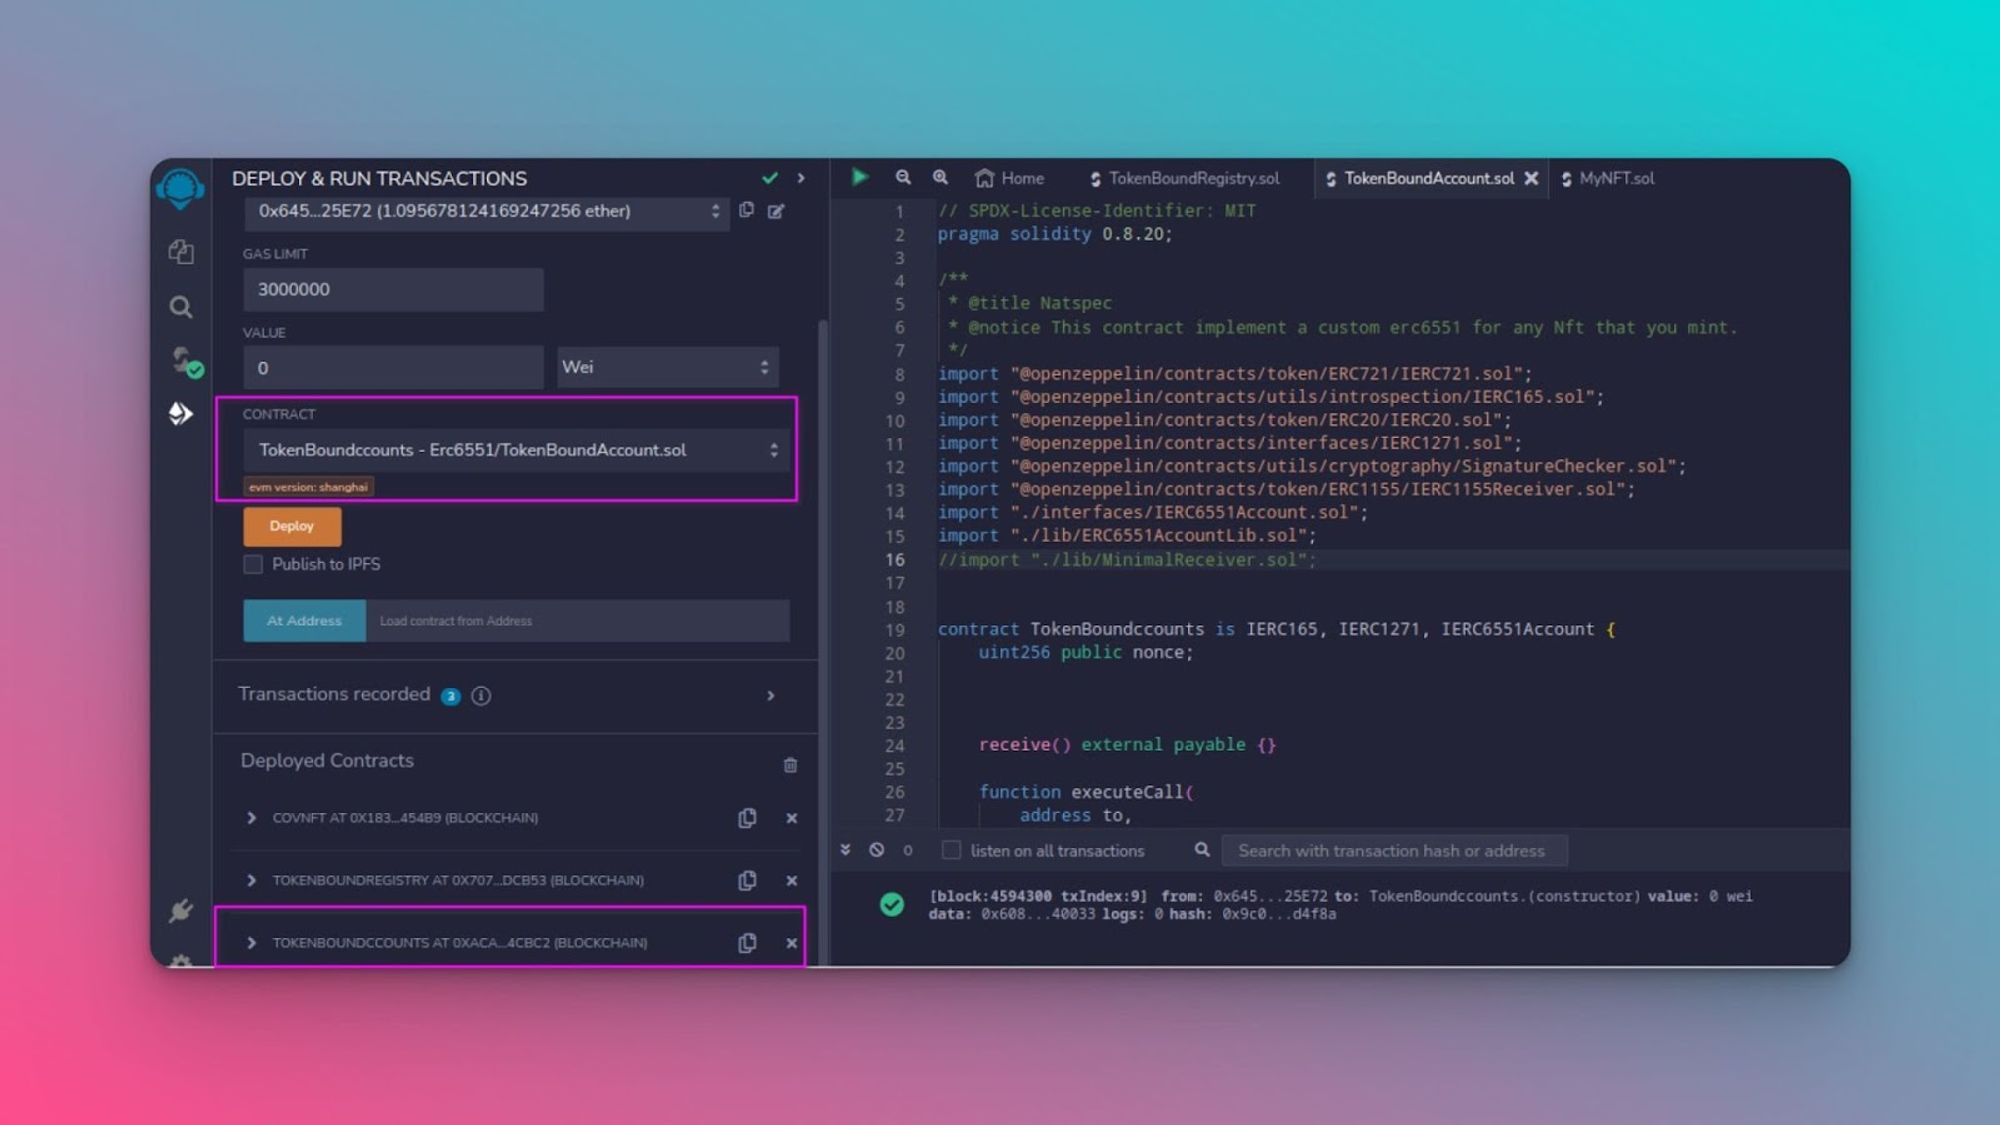2000x1125 pixels.
Task: Open the CONTRACT selection dropdown
Action: [x=516, y=450]
